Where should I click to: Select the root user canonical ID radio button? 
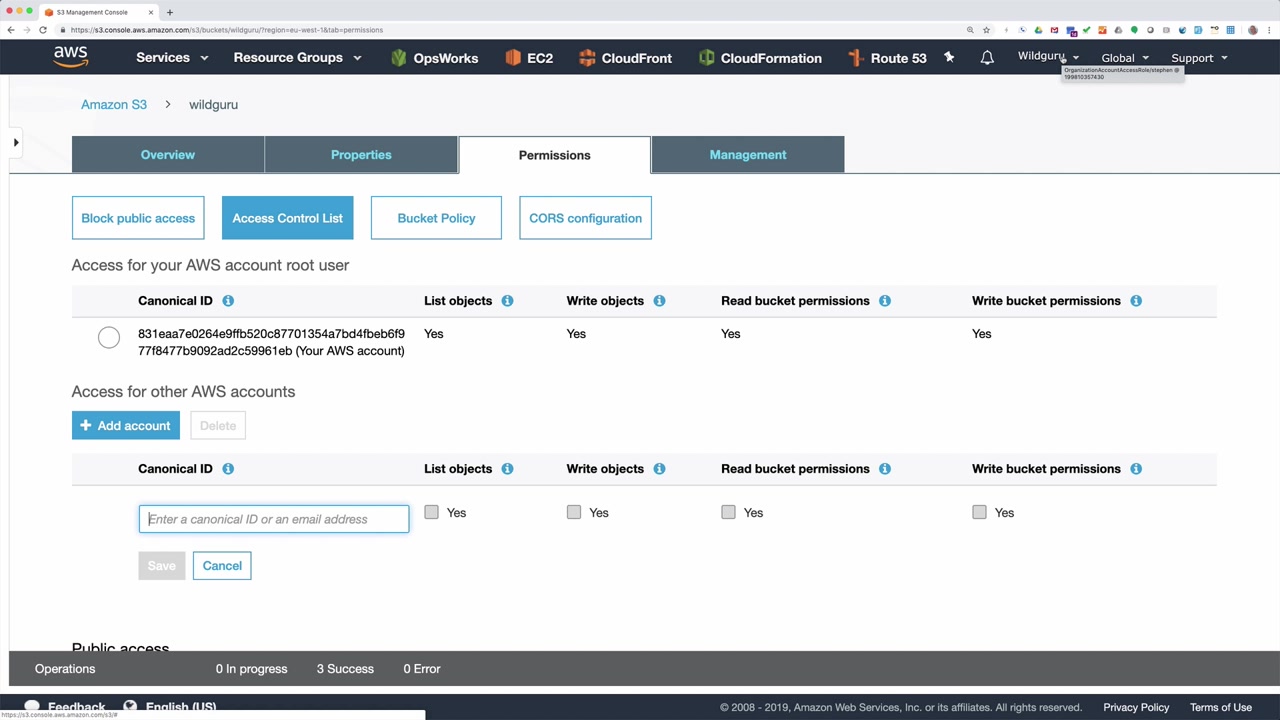109,338
